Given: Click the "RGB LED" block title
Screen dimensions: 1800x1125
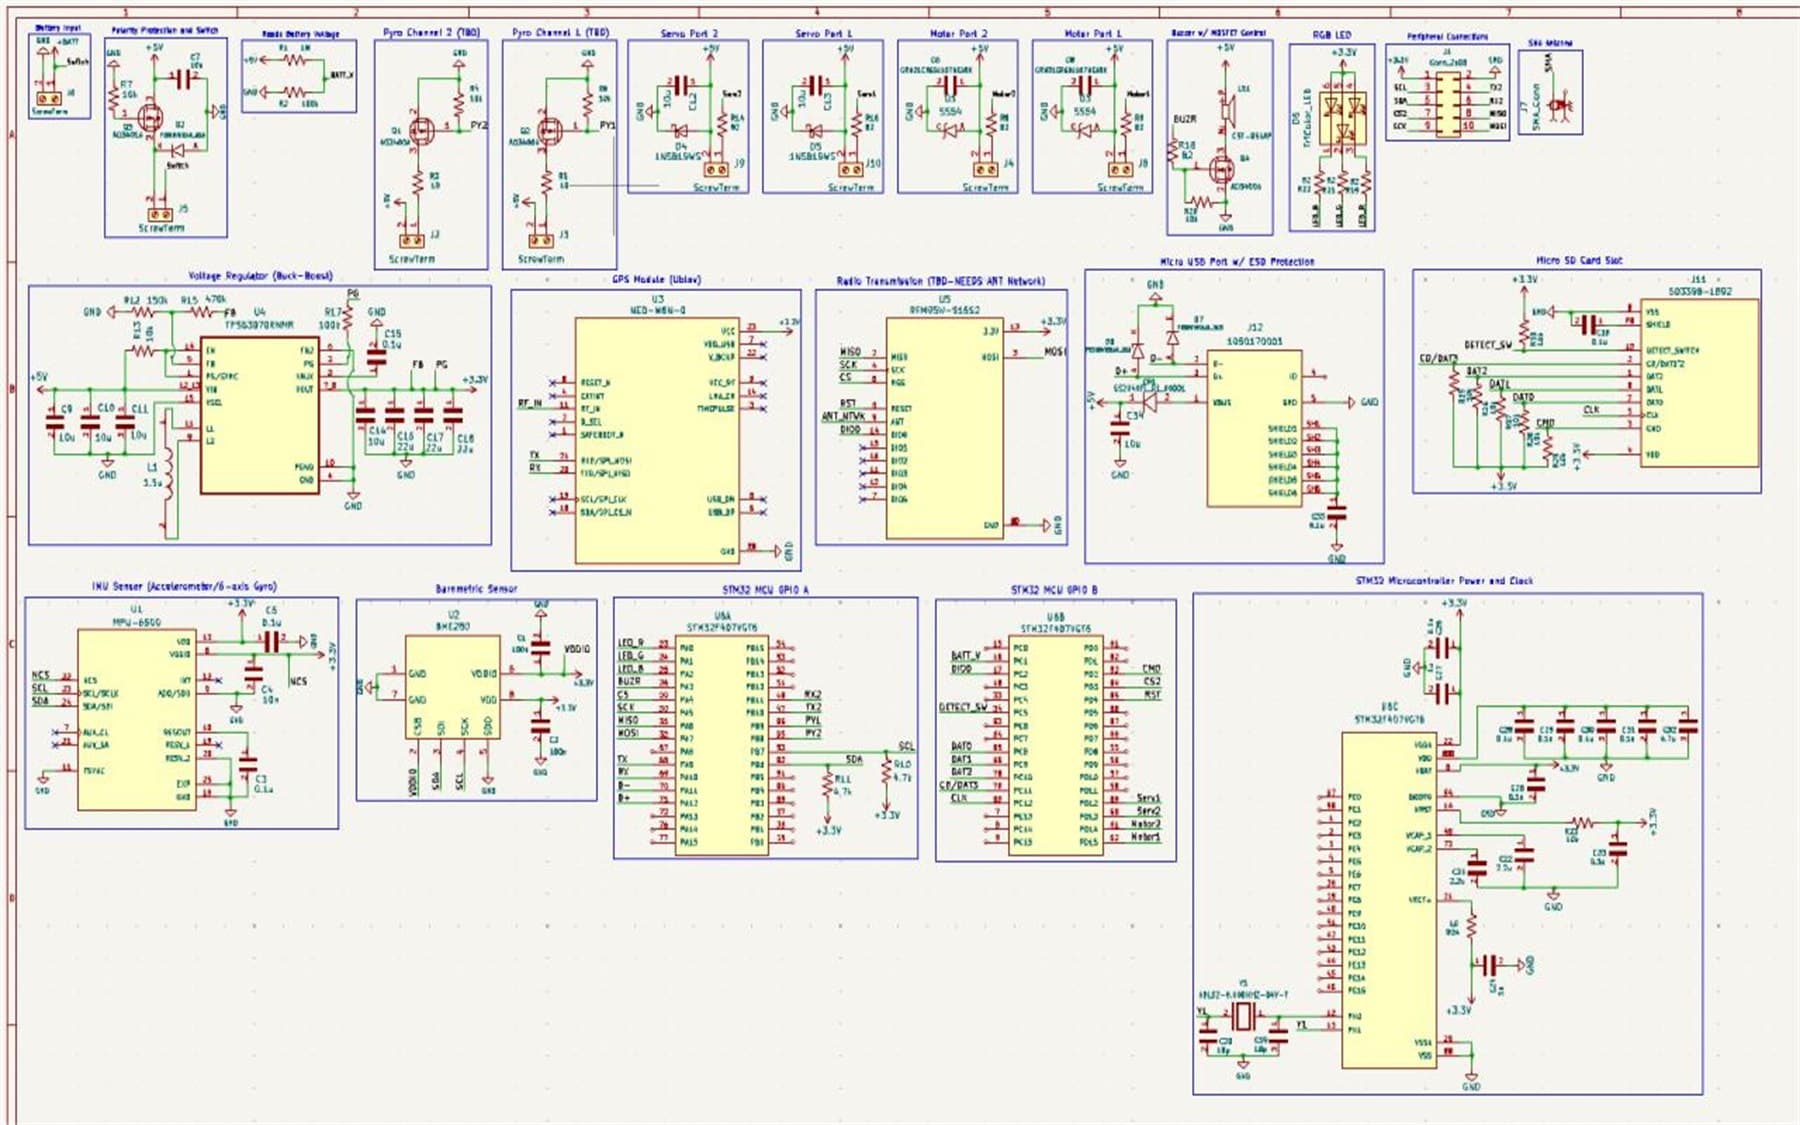Looking at the screenshot, I should tap(1331, 35).
